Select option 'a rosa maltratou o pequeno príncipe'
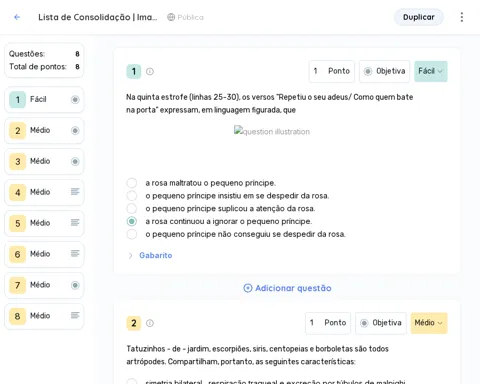Image resolution: width=480 pixels, height=384 pixels. [x=132, y=183]
